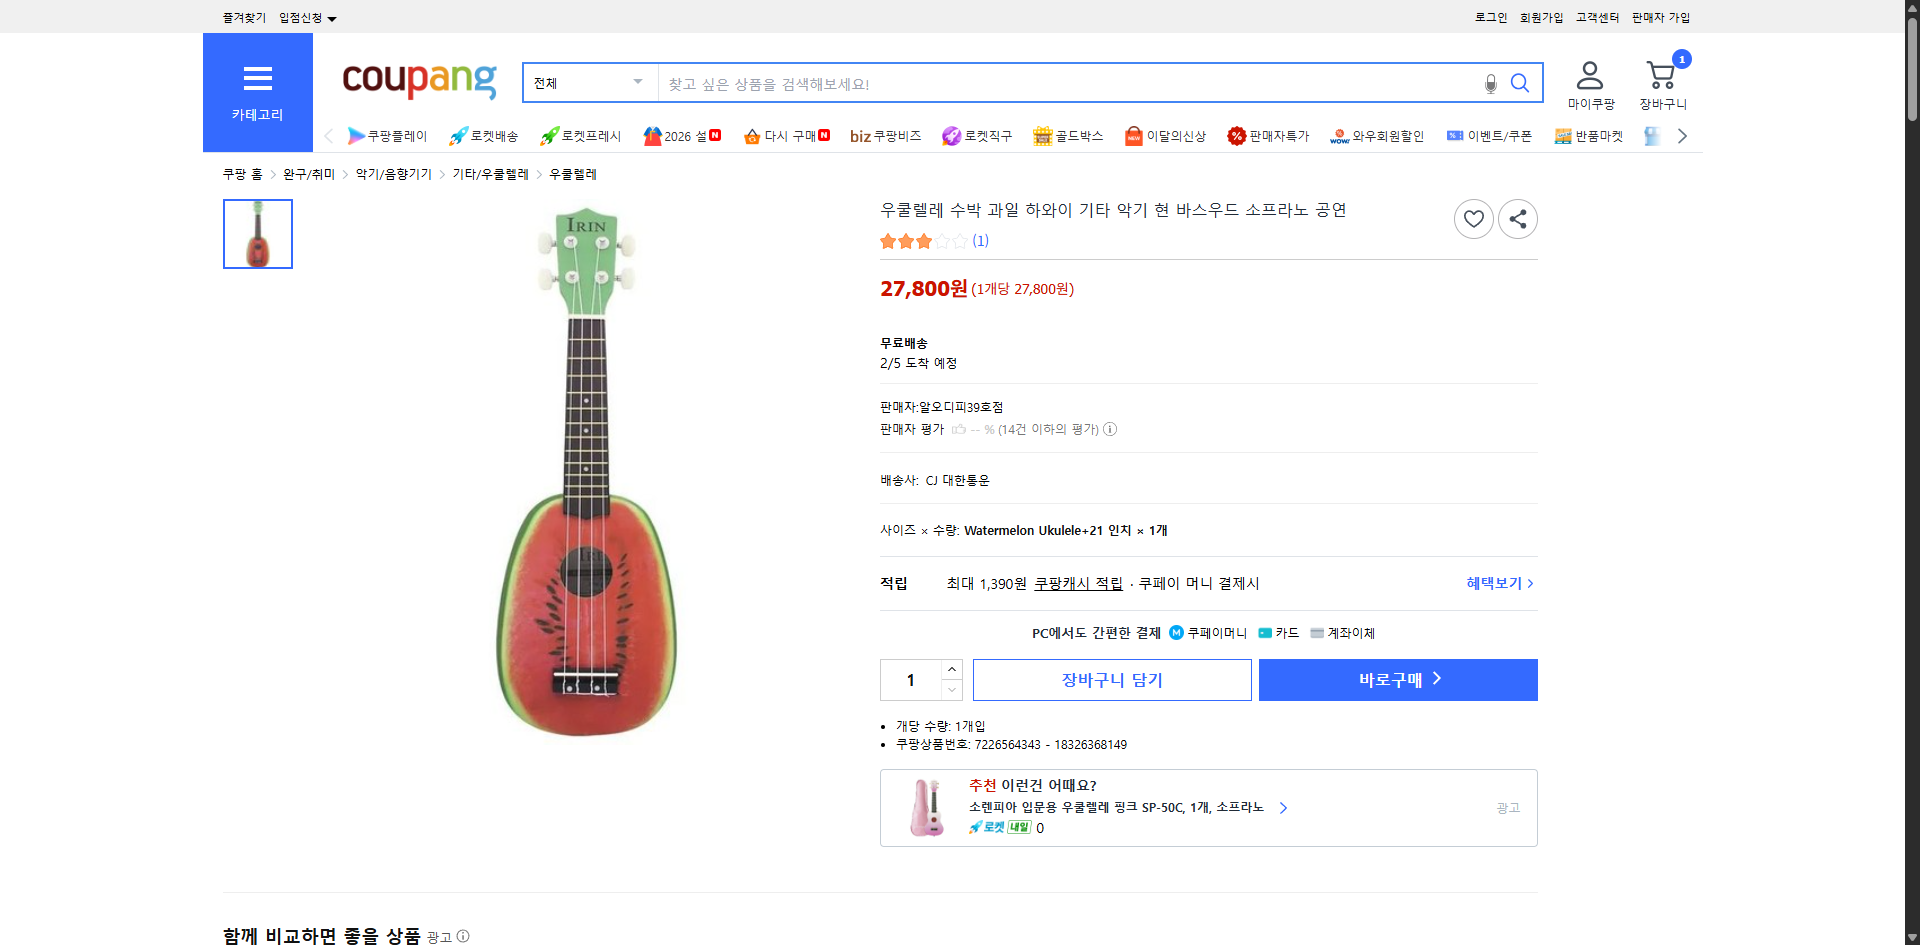The height and width of the screenshot is (945, 1920).
Task: Select the watermelon ukulele thumbnail
Action: tap(257, 233)
